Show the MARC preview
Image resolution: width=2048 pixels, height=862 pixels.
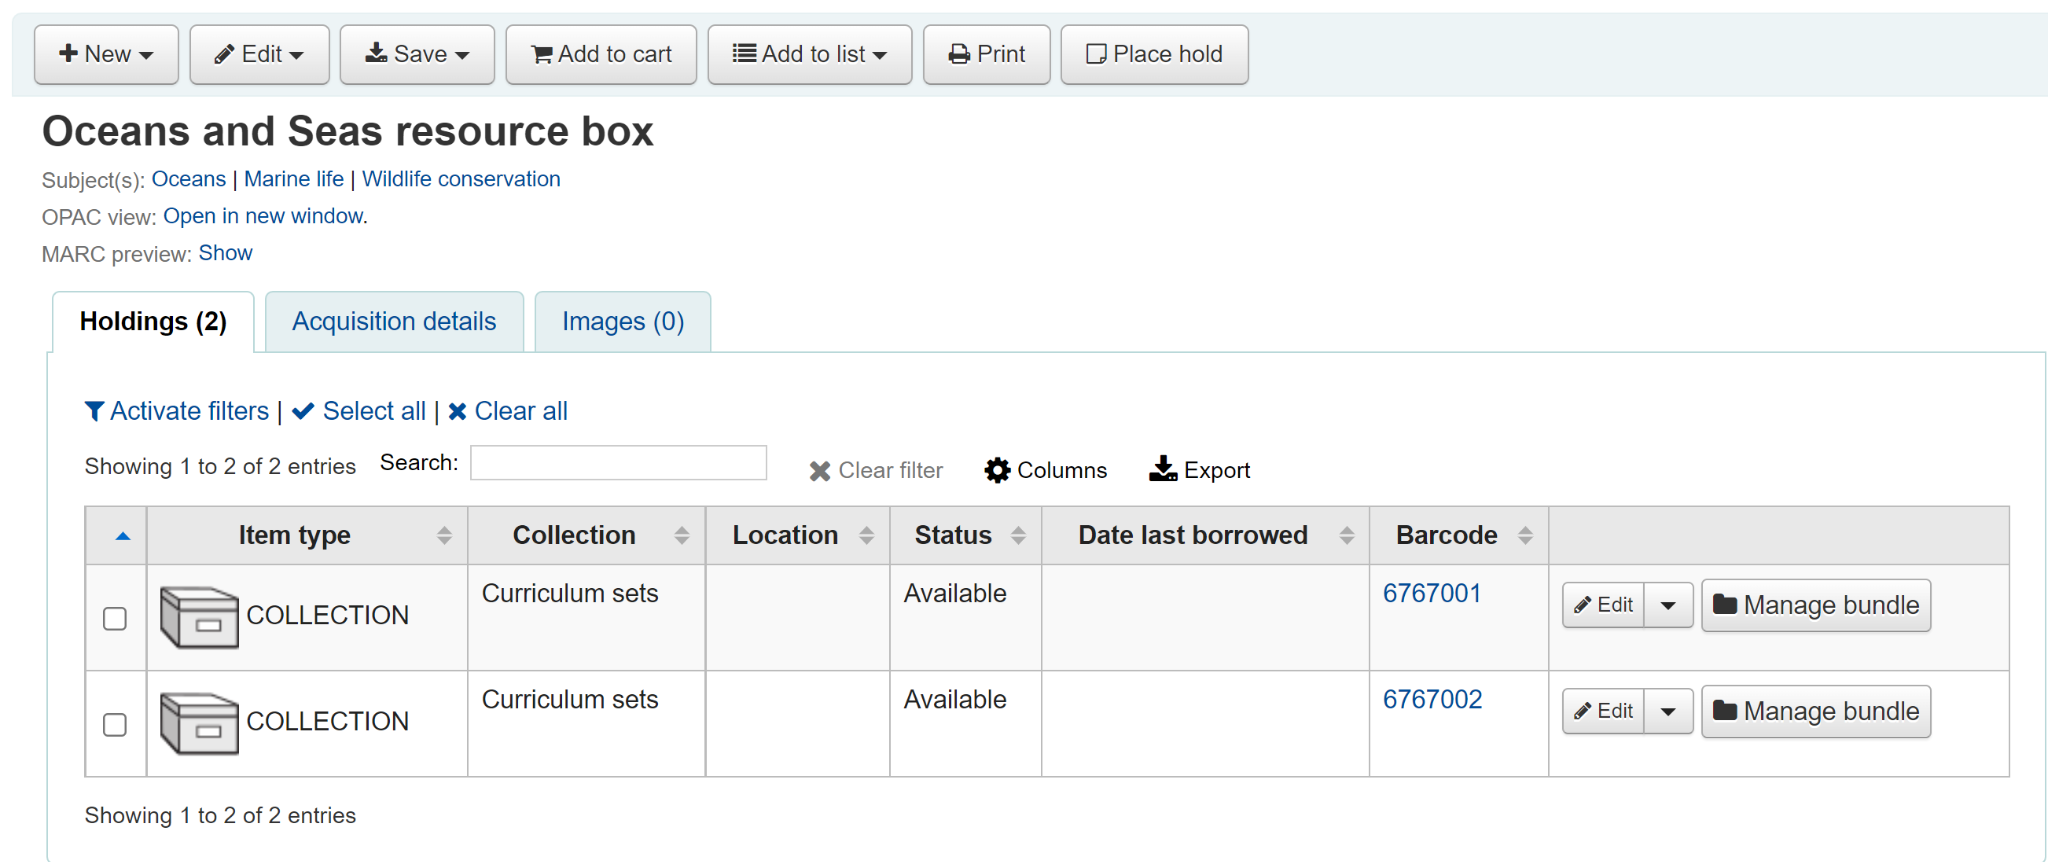226,253
